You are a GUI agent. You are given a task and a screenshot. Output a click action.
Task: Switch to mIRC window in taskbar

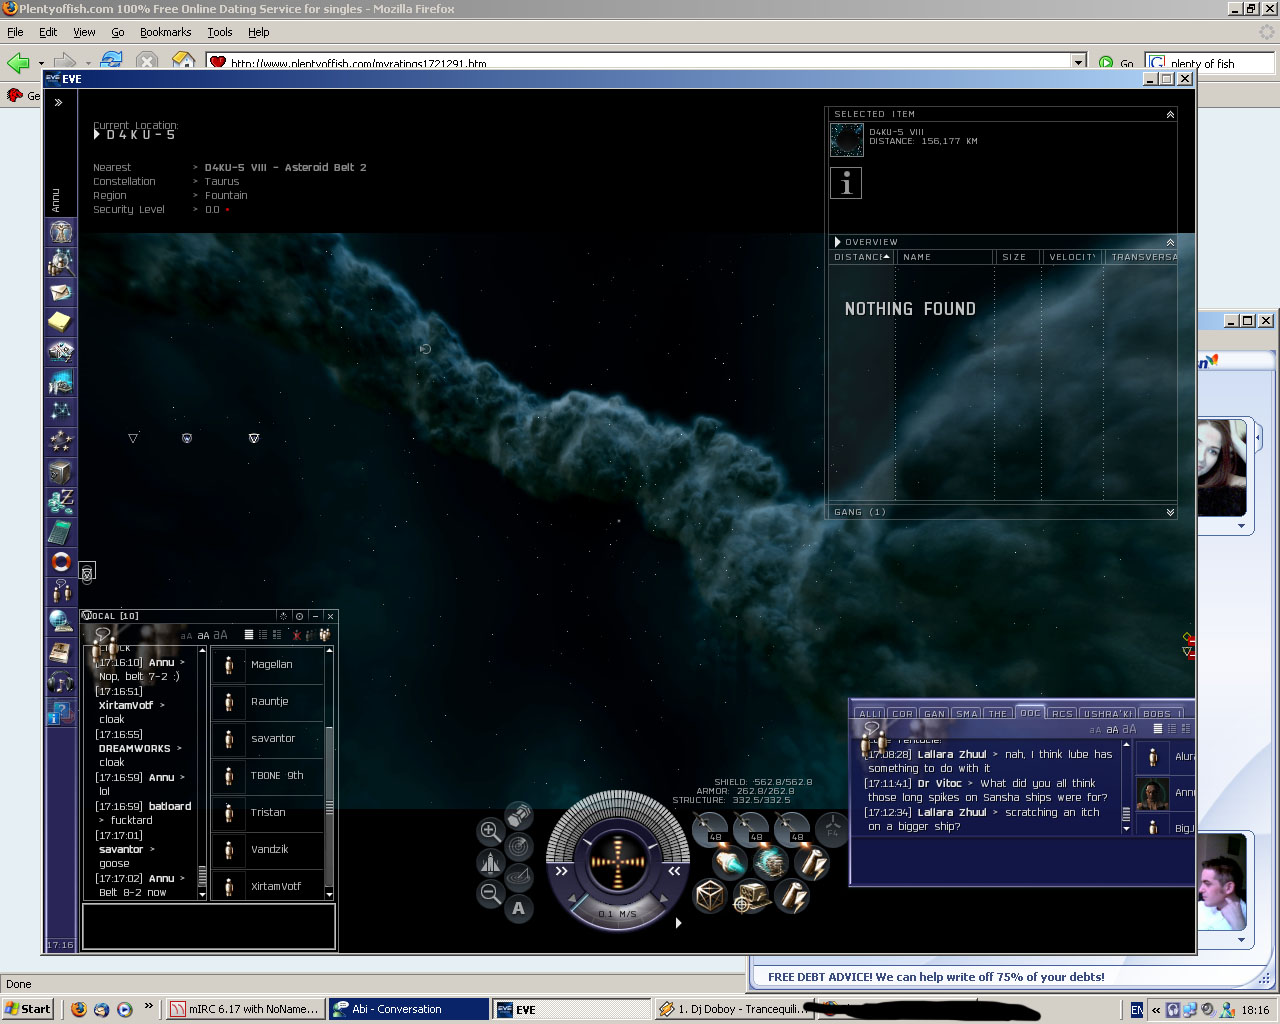pos(246,1009)
